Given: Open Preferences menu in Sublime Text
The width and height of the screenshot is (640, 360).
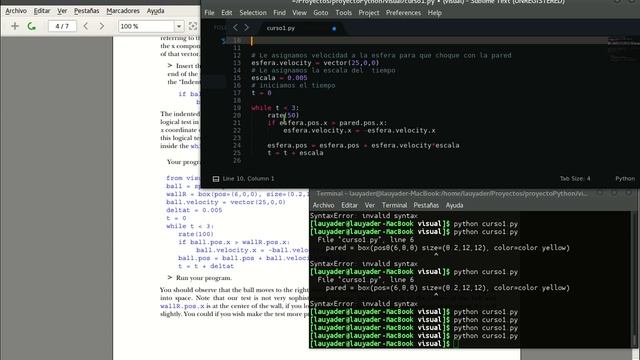Looking at the screenshot, I should point(403,13).
